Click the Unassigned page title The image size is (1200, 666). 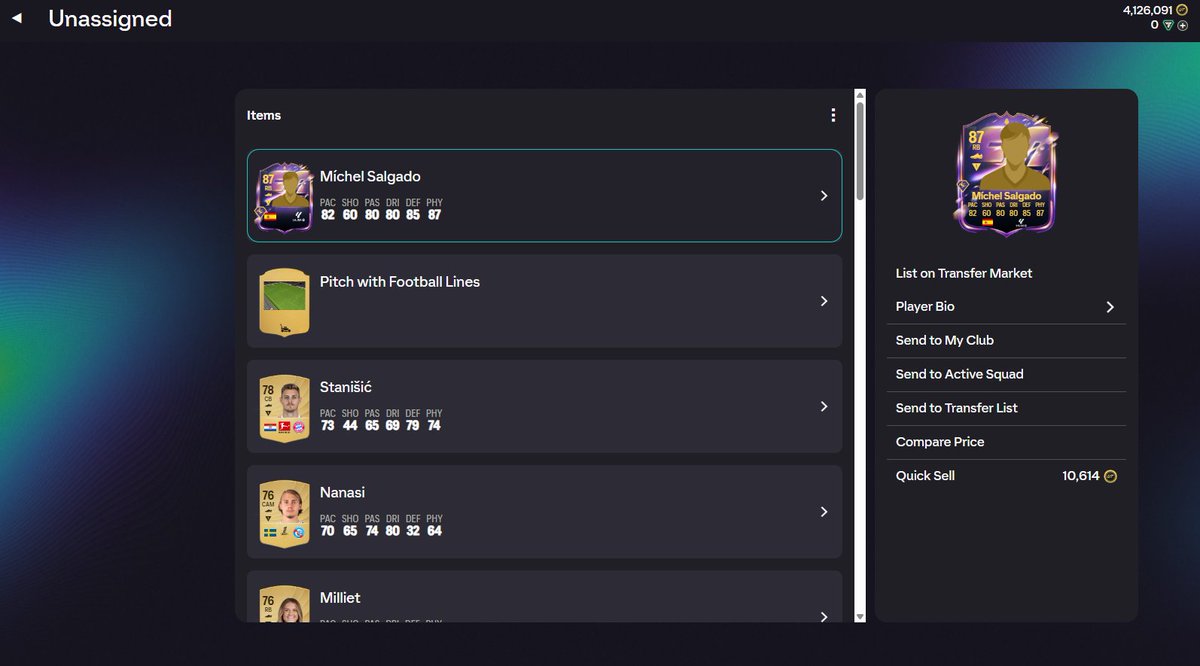(x=110, y=18)
